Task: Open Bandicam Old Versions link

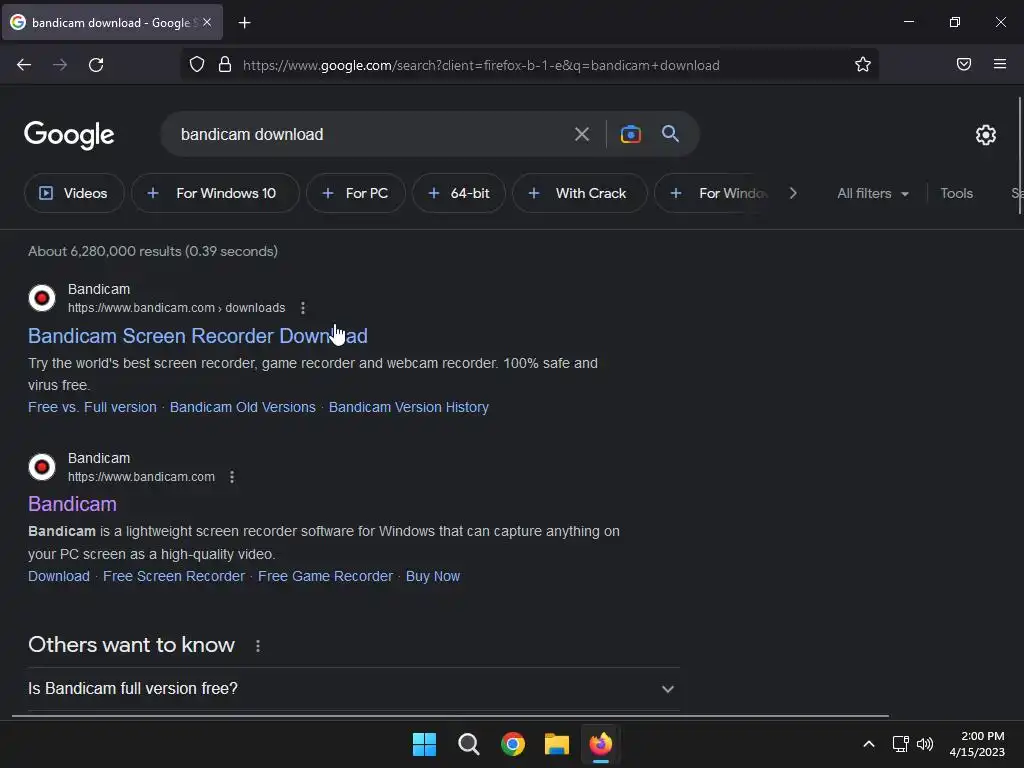Action: (242, 407)
